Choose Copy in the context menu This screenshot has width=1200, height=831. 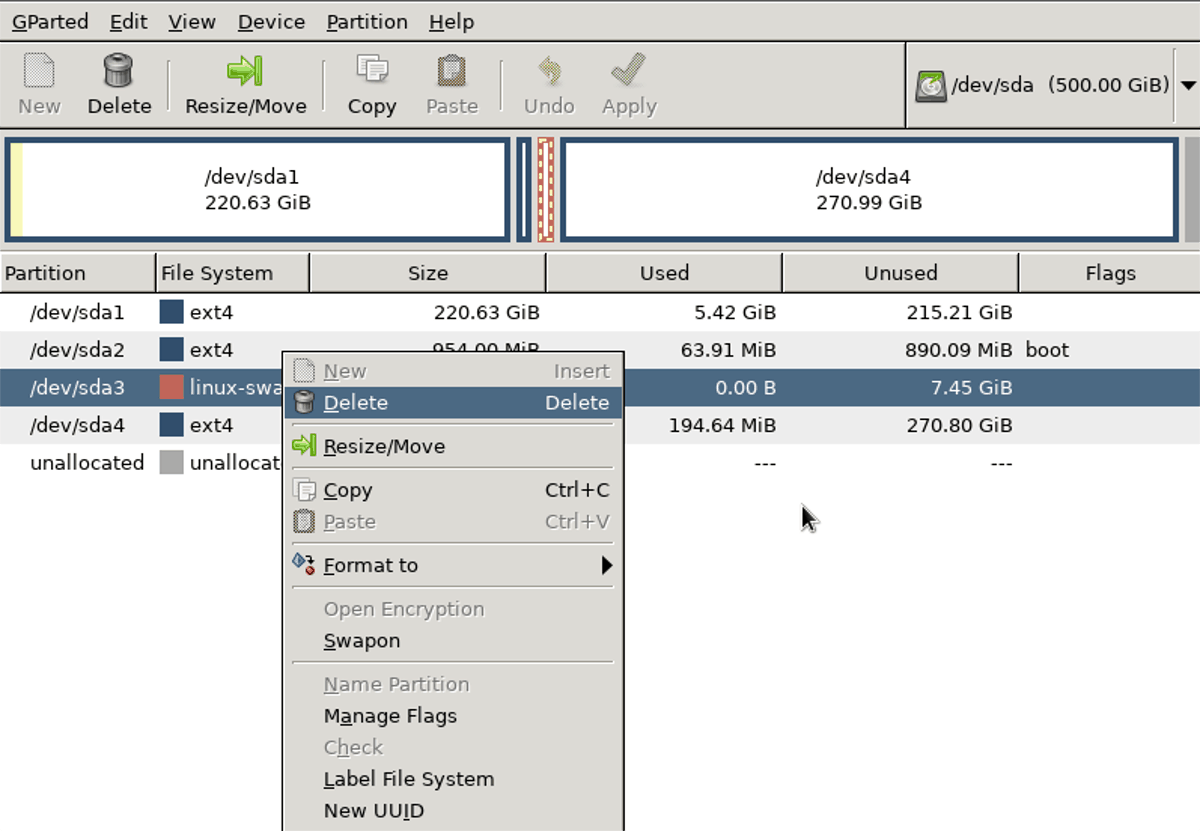tap(453, 490)
